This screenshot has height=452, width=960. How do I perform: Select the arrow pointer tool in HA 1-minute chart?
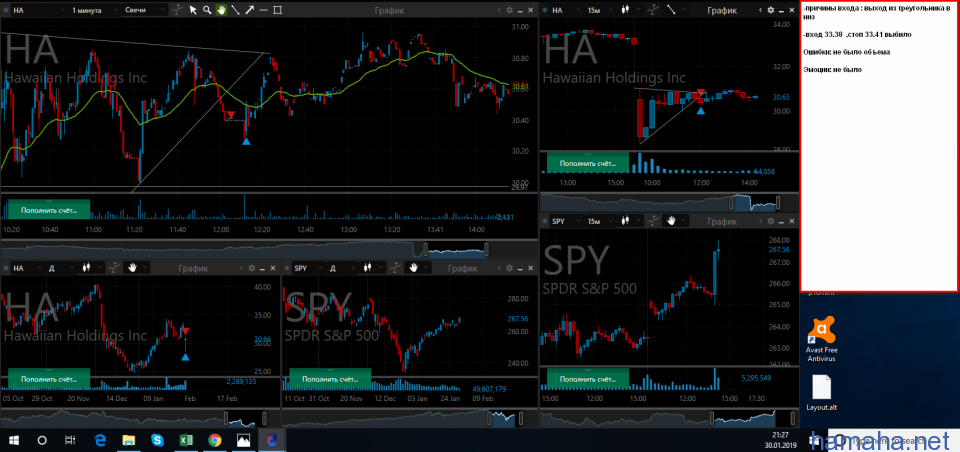pyautogui.click(x=193, y=10)
